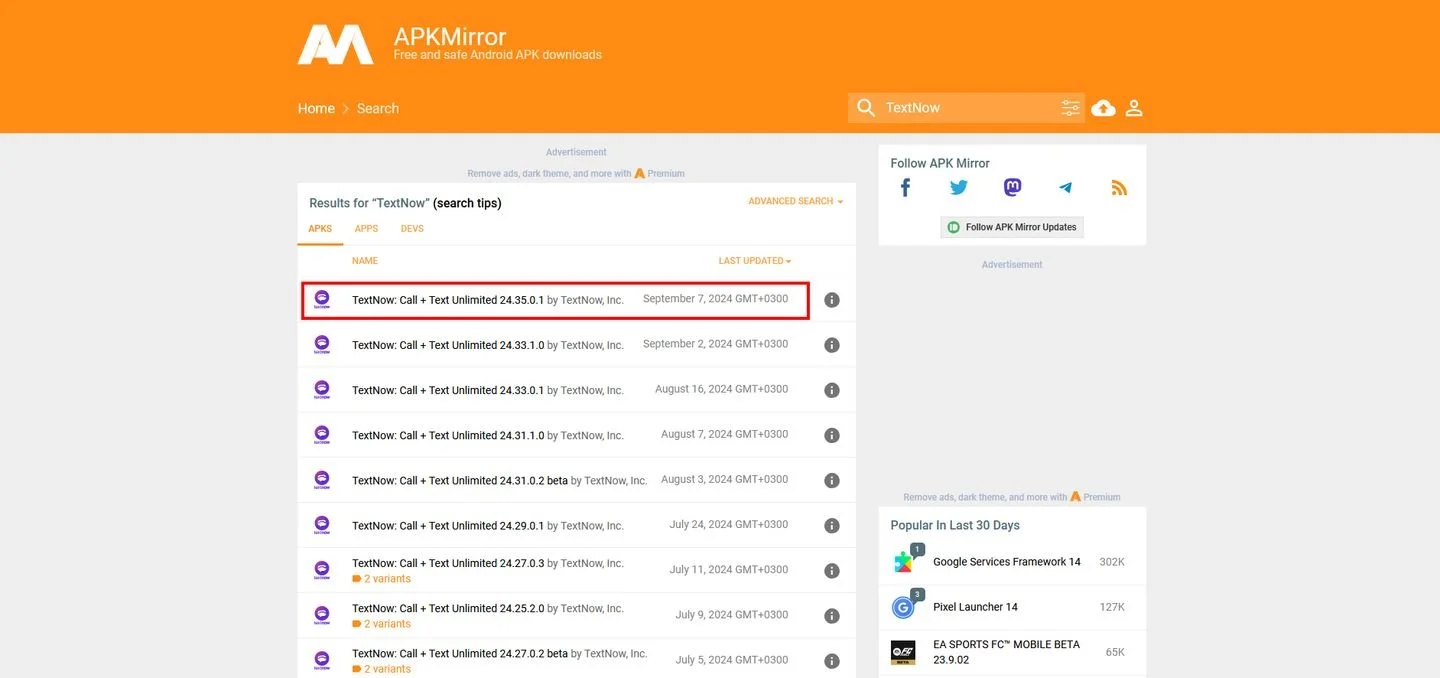Show info for TextNow 24.31.1.0
The image size is (1440, 678).
click(831, 435)
